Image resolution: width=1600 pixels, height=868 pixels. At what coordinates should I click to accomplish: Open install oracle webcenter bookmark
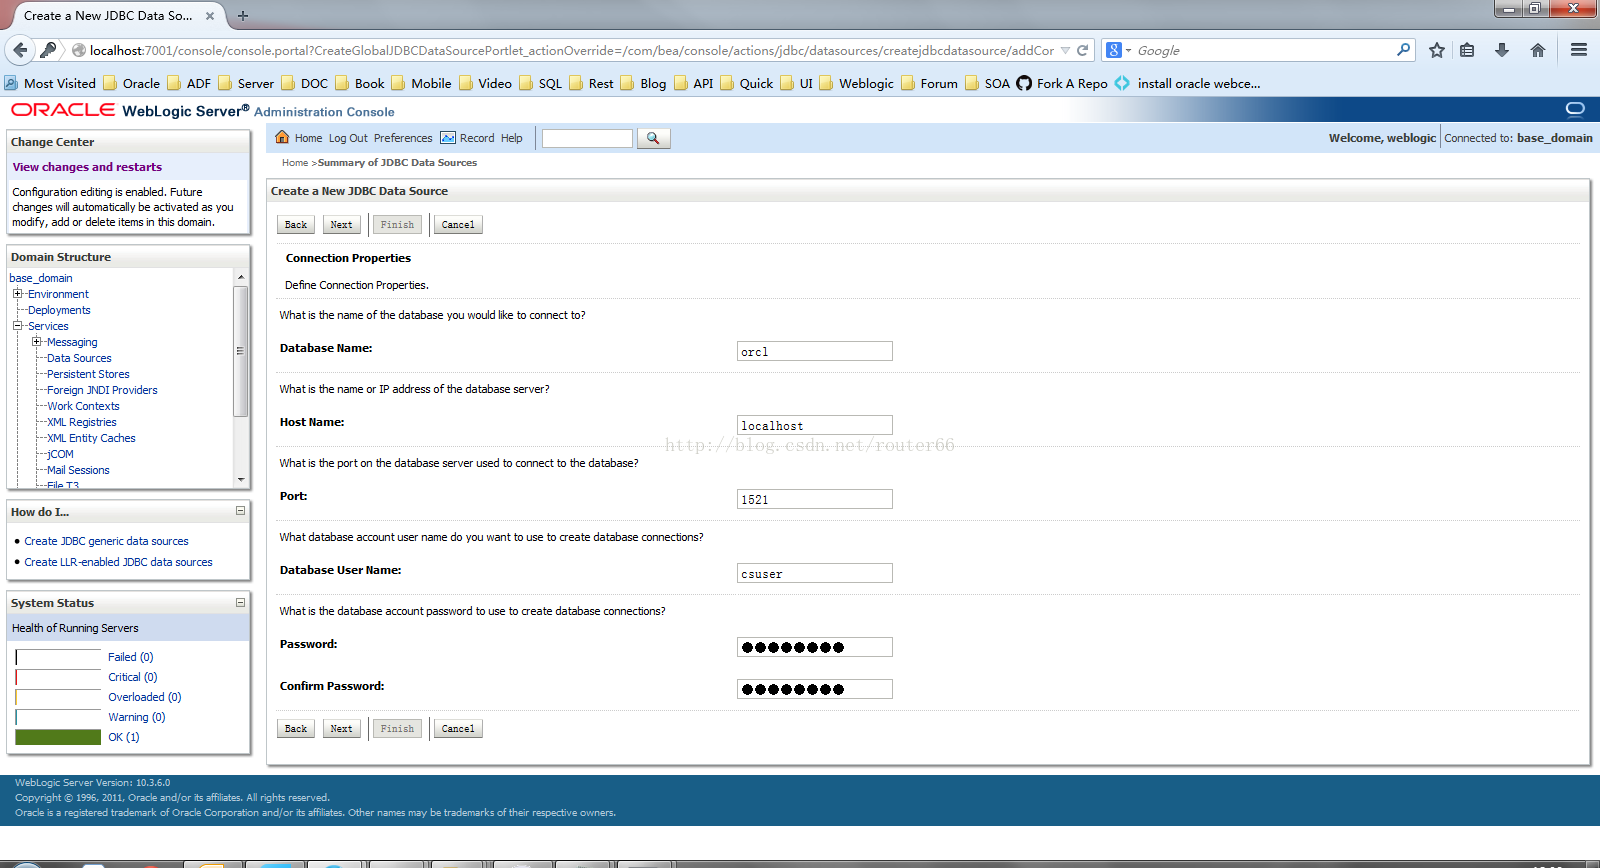click(1188, 83)
